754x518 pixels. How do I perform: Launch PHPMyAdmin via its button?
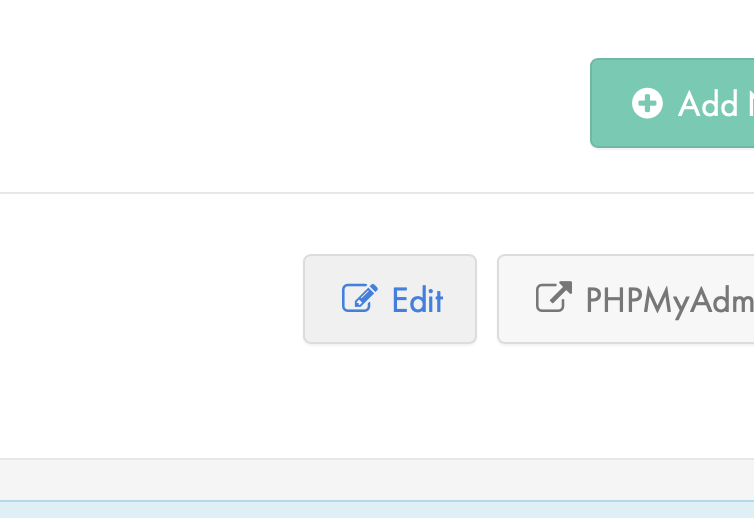click(626, 299)
